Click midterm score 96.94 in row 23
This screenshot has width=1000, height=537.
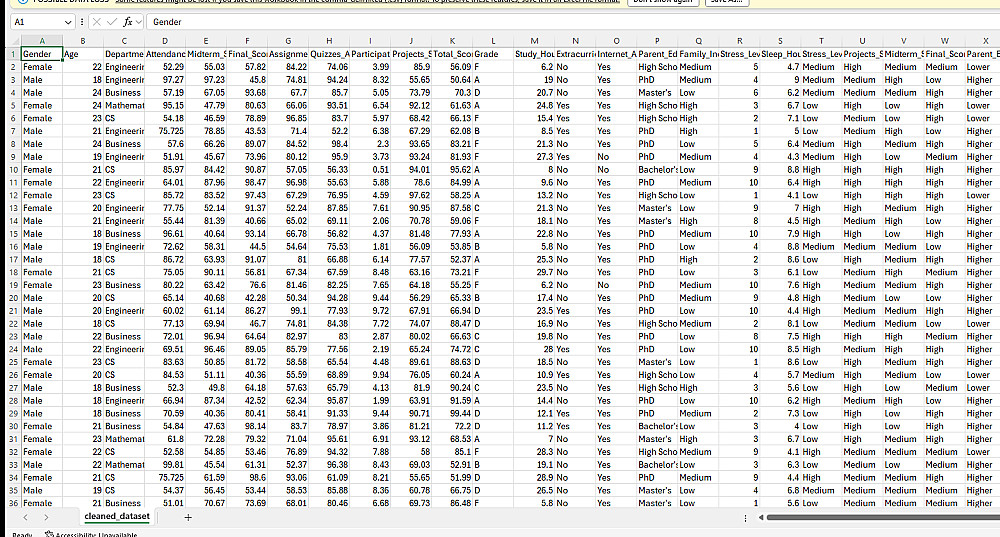pos(206,336)
